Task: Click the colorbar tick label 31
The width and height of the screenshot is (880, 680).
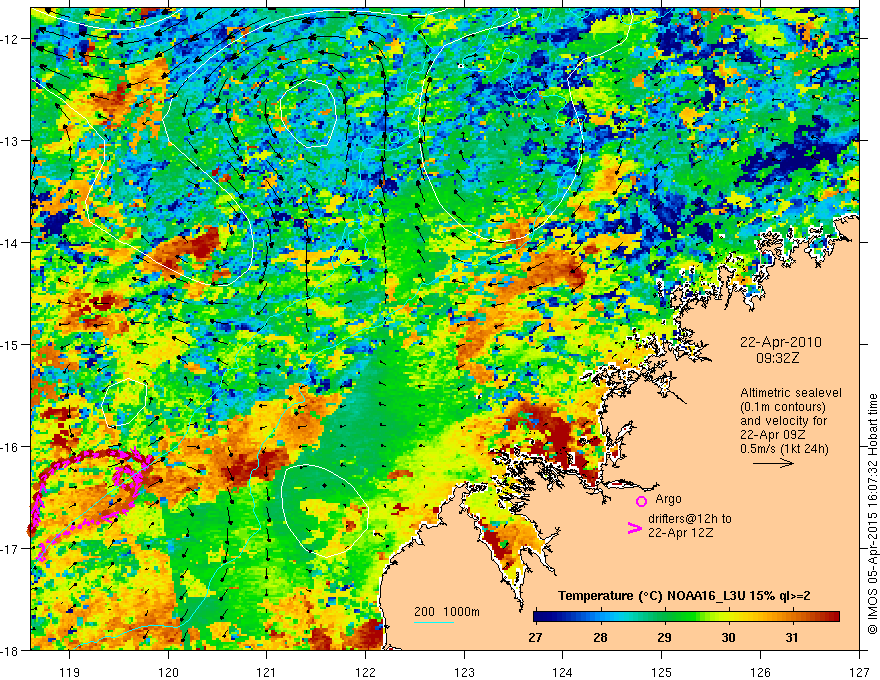Action: (792, 637)
